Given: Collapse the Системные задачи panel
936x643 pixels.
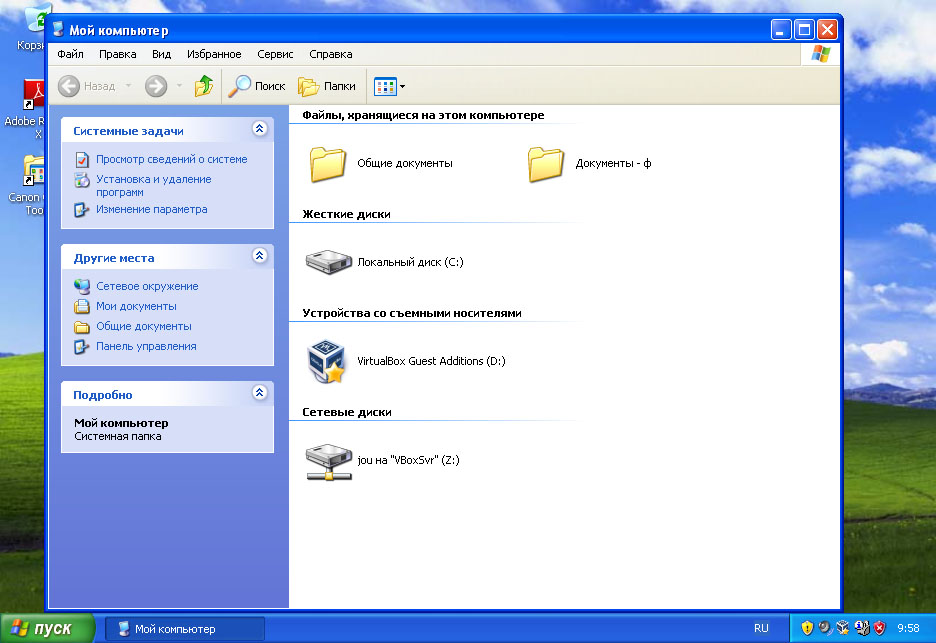Looking at the screenshot, I should click(260, 130).
